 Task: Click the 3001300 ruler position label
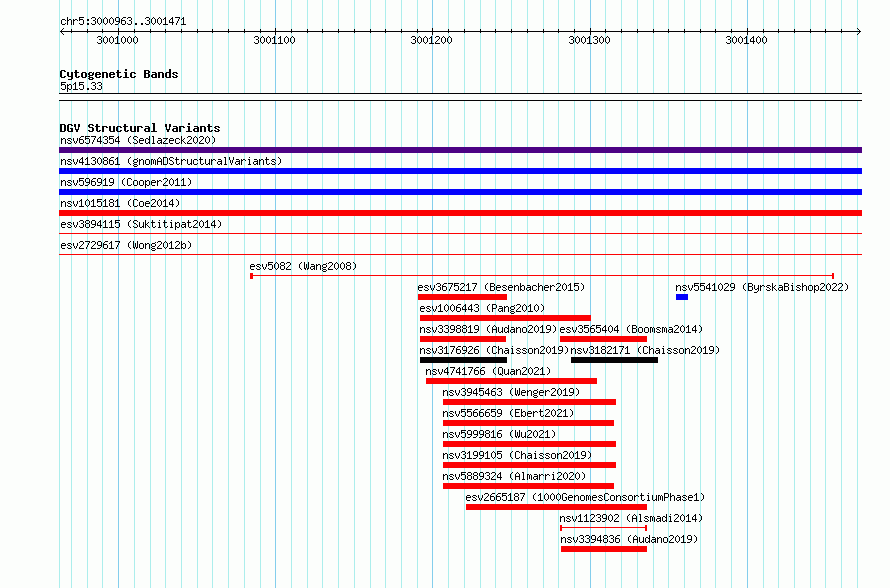[x=589, y=40]
